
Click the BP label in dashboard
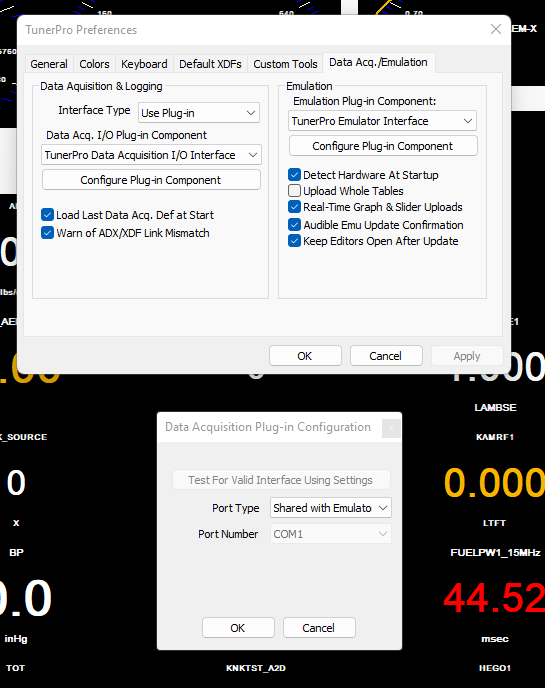coord(16,552)
